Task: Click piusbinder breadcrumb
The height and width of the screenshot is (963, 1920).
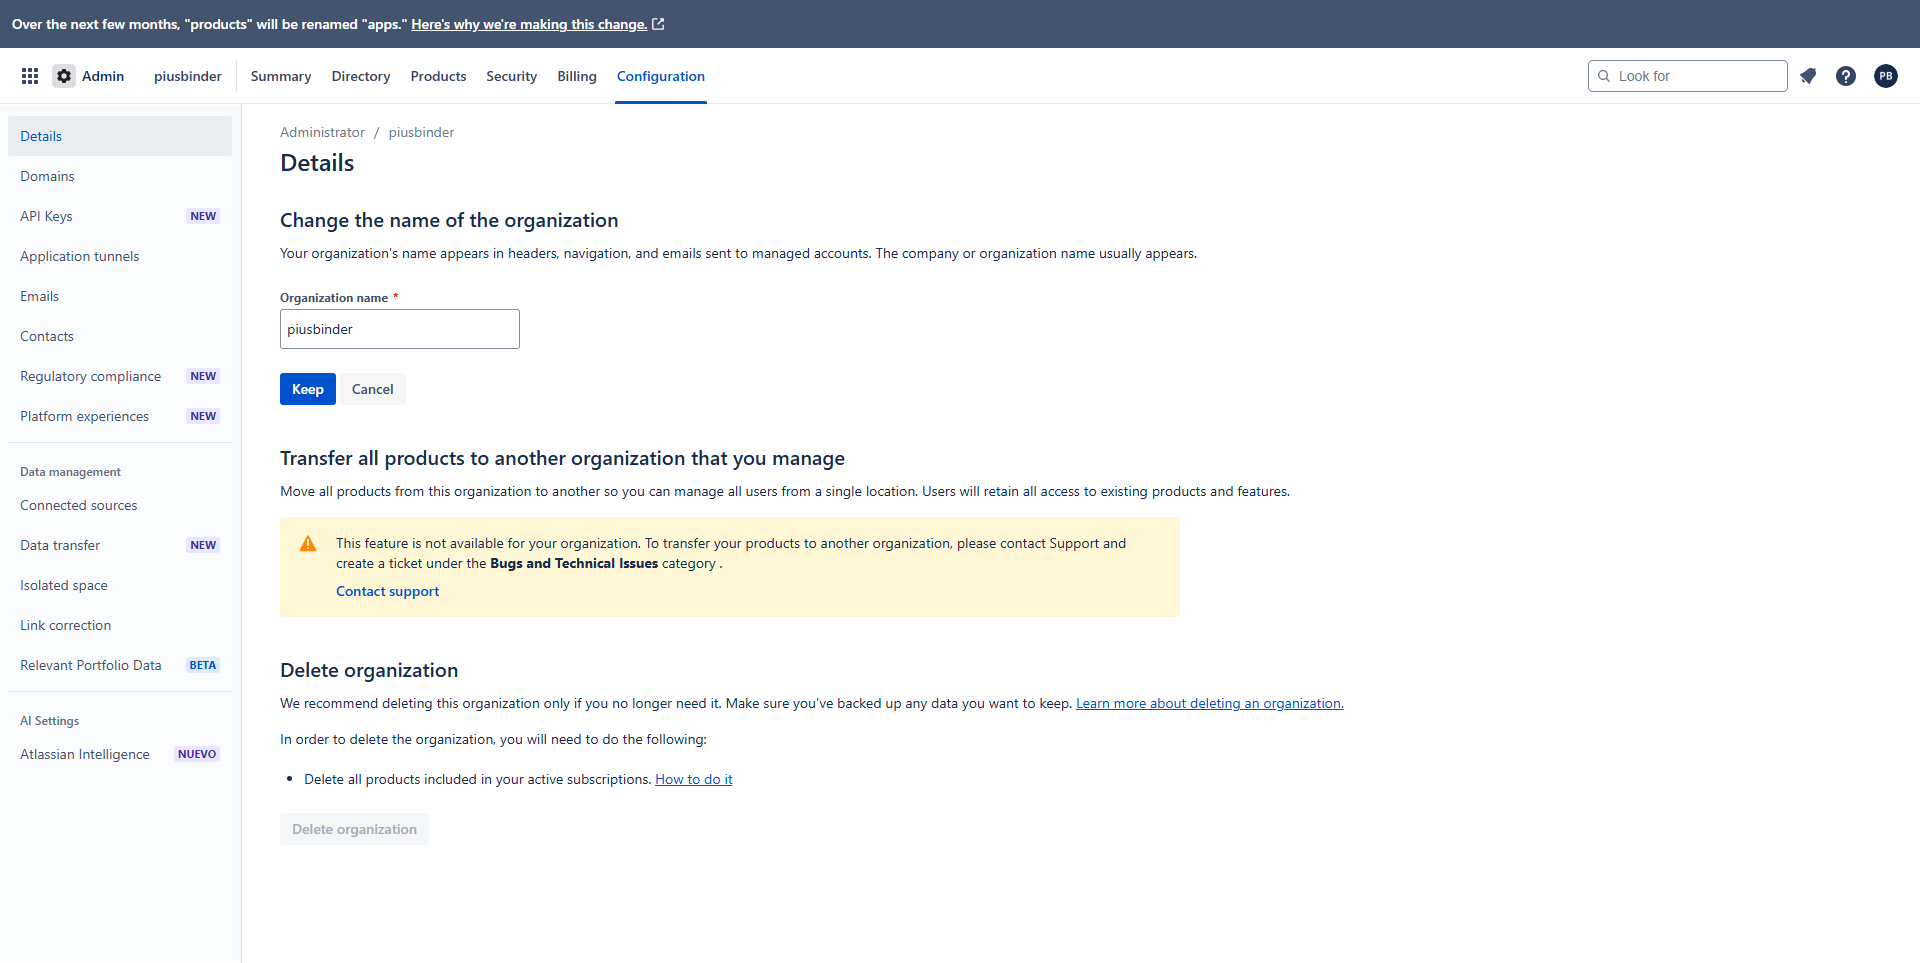Action: [421, 132]
